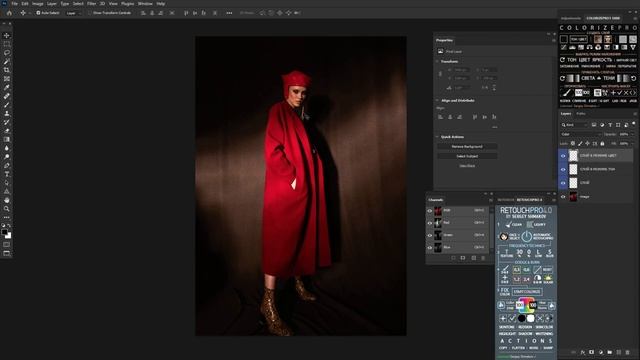
Task: Click the reset arrow beside ТОН in ColorizePro
Action: click(x=562, y=60)
